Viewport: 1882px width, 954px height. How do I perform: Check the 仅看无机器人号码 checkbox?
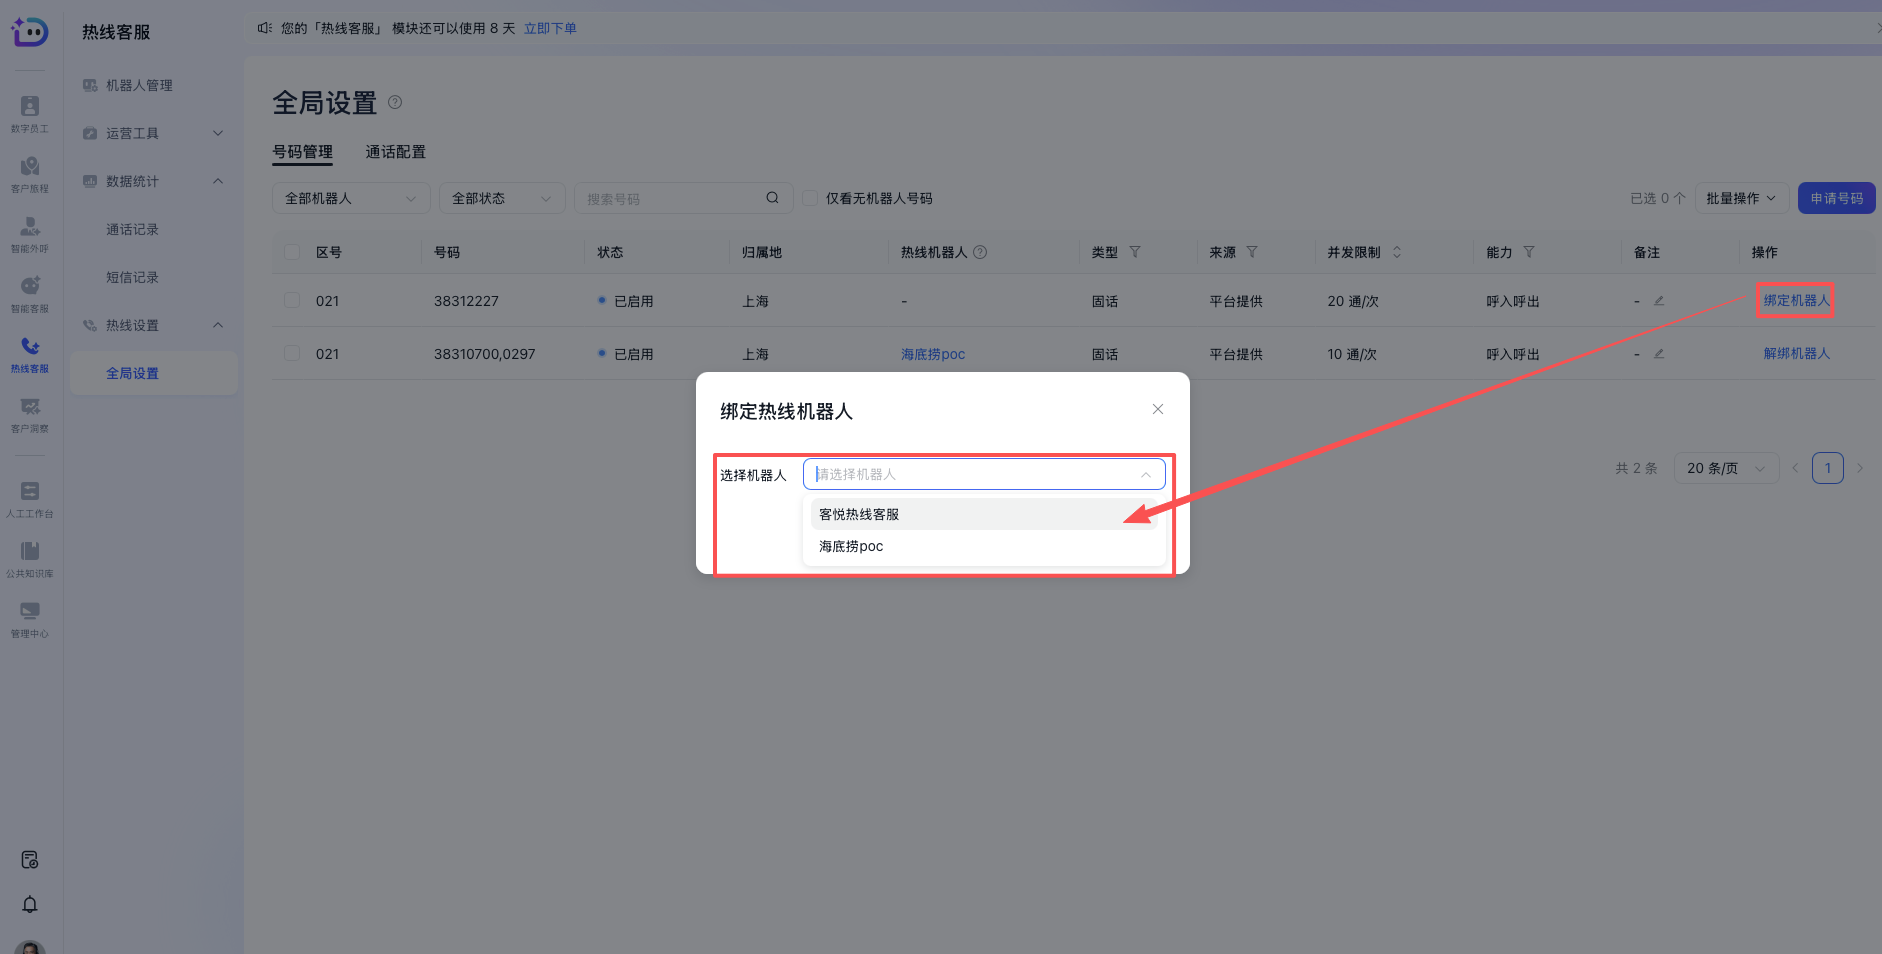811,198
